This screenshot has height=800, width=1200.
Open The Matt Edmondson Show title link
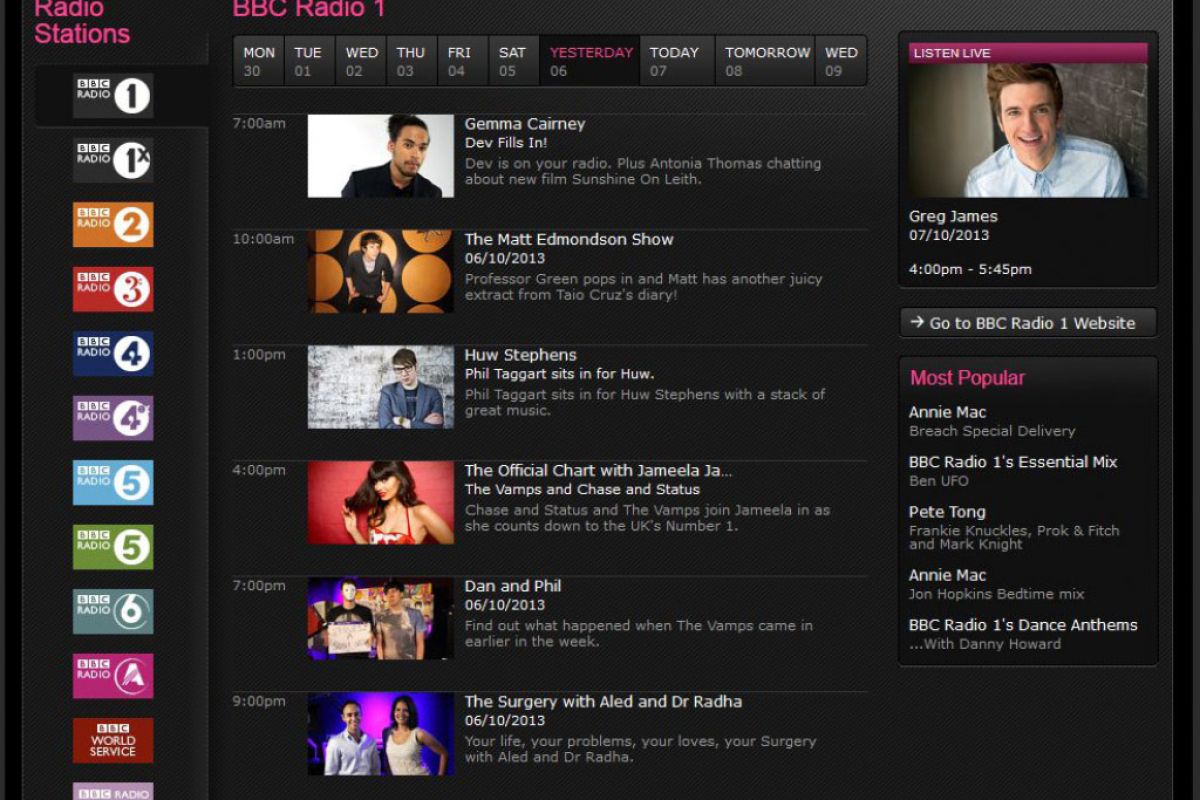point(568,240)
